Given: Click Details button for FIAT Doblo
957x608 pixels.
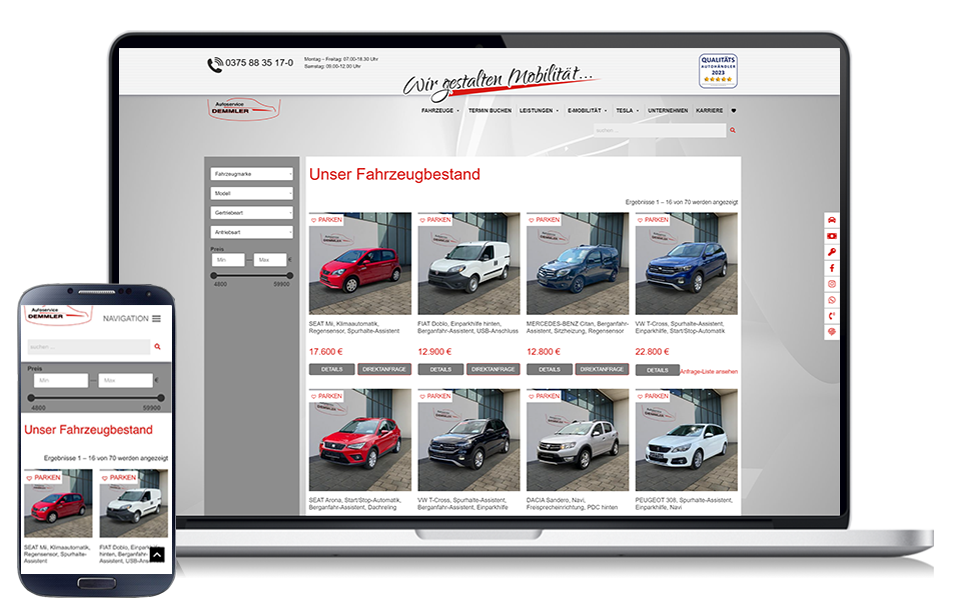Looking at the screenshot, I should (x=441, y=369).
